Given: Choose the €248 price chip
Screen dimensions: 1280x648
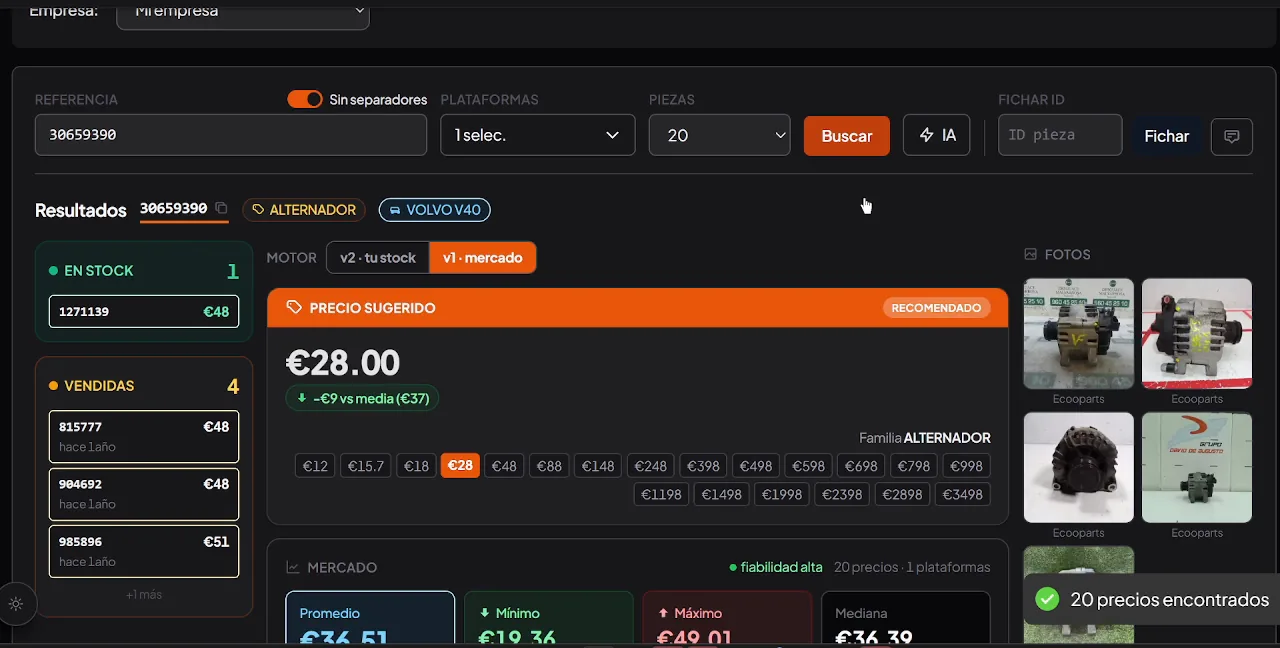Looking at the screenshot, I should (650, 466).
